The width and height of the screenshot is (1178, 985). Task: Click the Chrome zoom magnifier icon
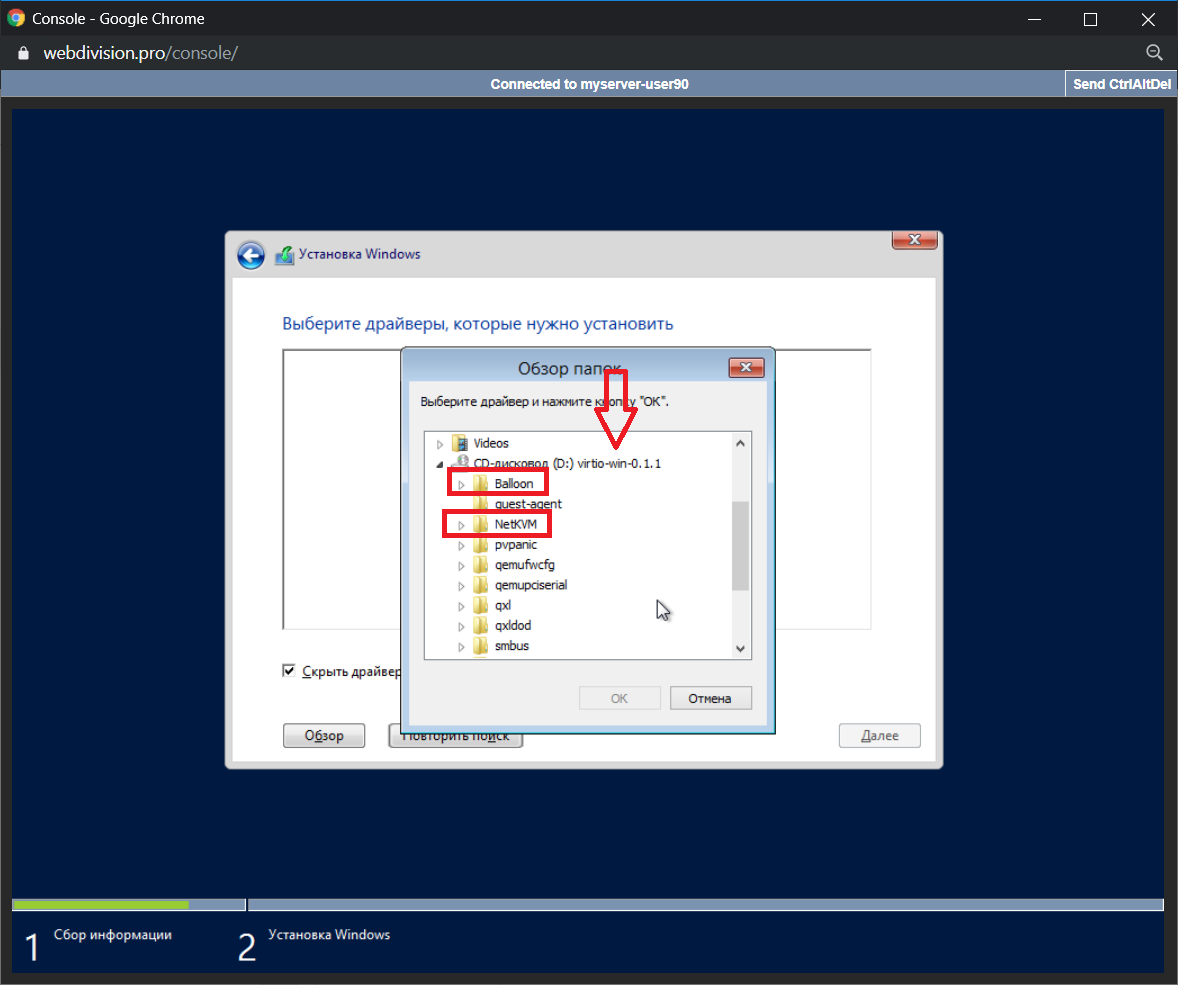tap(1153, 53)
